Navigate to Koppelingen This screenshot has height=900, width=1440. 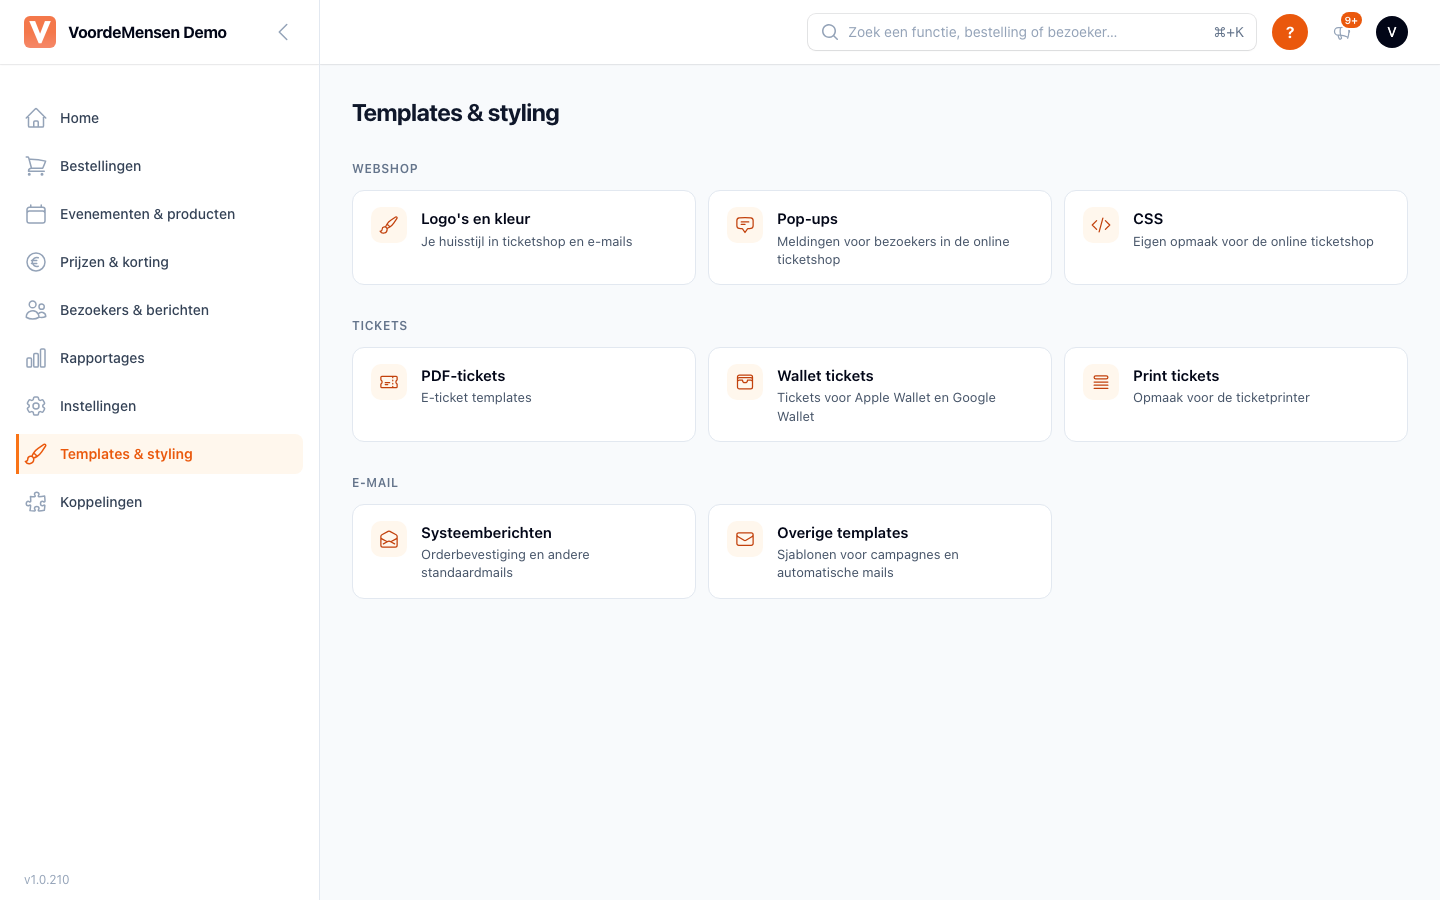[x=160, y=502]
